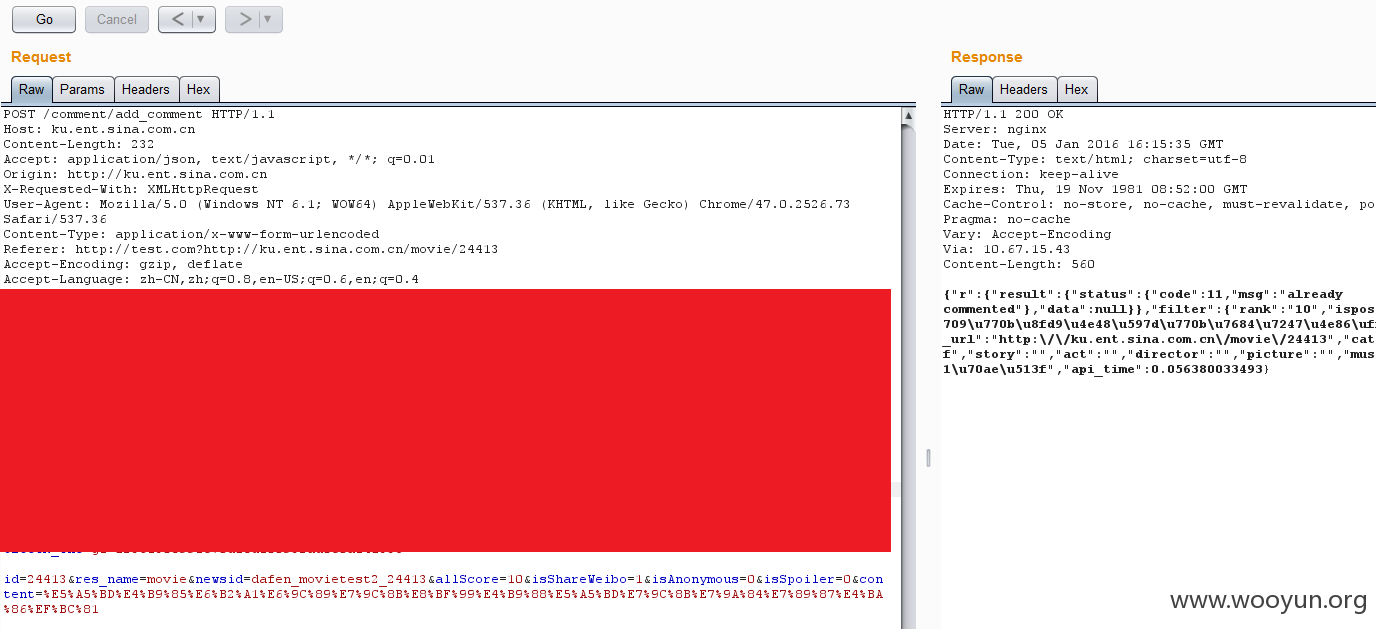Click the Request panel heading
1376x629 pixels.
click(x=41, y=57)
